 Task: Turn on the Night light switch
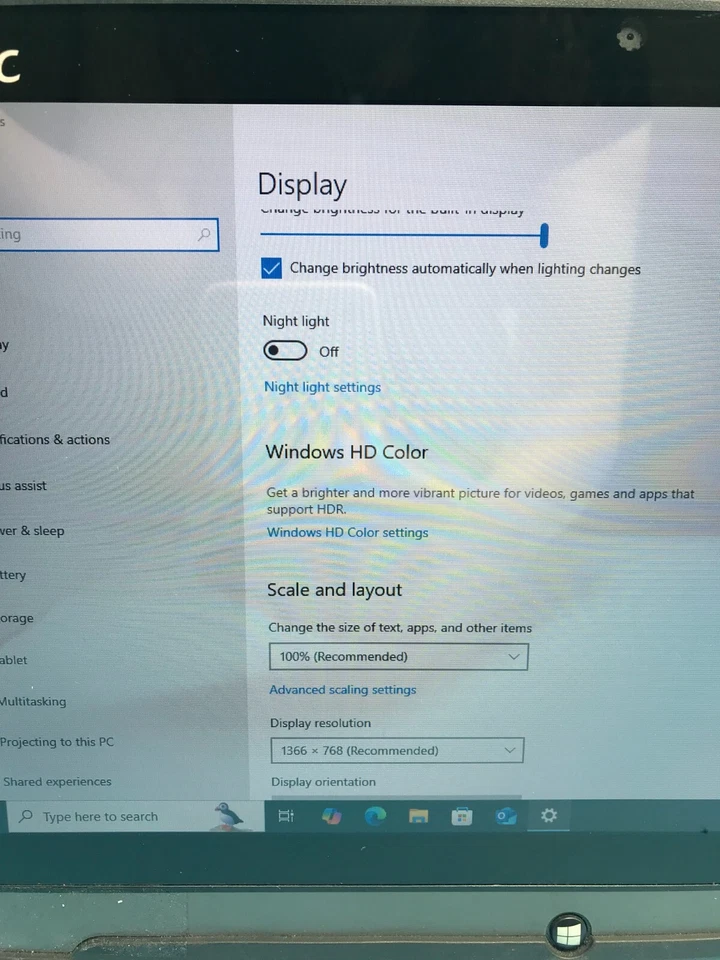285,351
